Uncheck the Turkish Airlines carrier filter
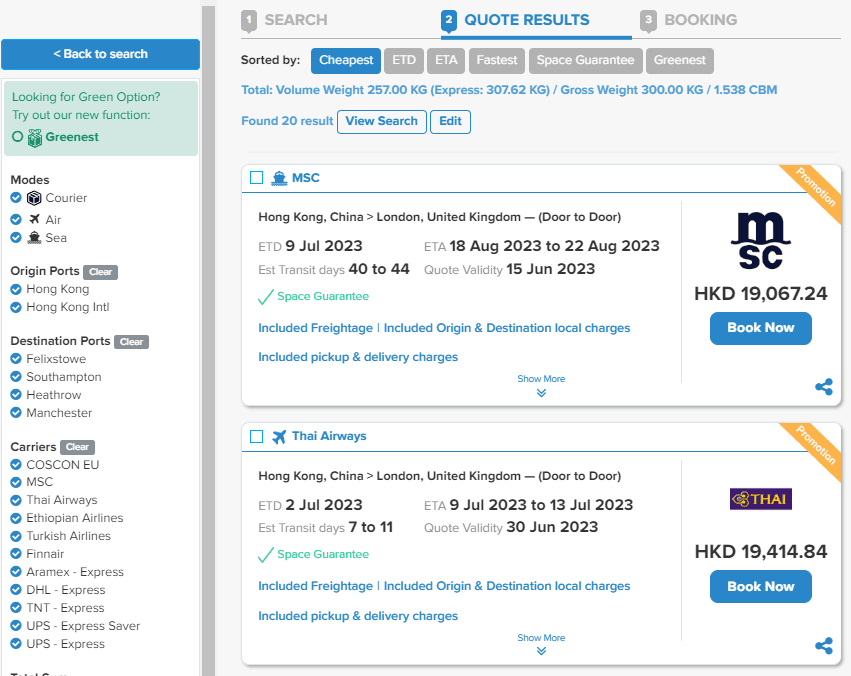Screen dimensions: 851x676 click(16, 536)
